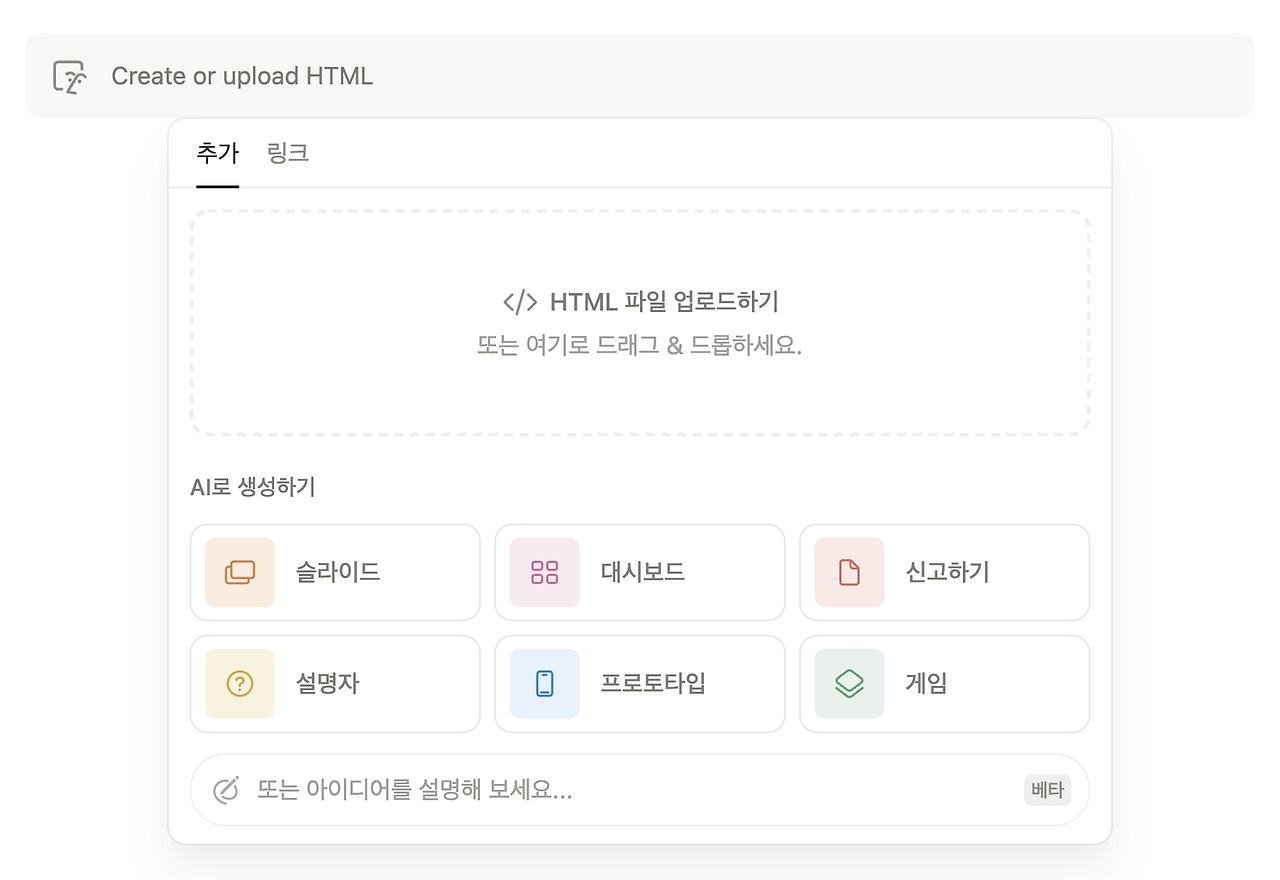This screenshot has height=880, width=1280.
Task: Click the pencil icon in idea field
Action: [227, 790]
